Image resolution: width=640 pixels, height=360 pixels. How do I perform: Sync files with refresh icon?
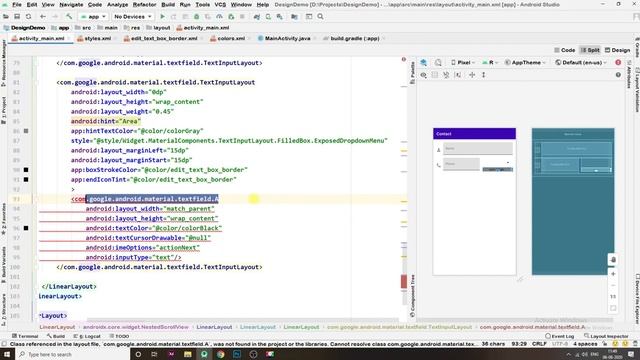(x=28, y=17)
